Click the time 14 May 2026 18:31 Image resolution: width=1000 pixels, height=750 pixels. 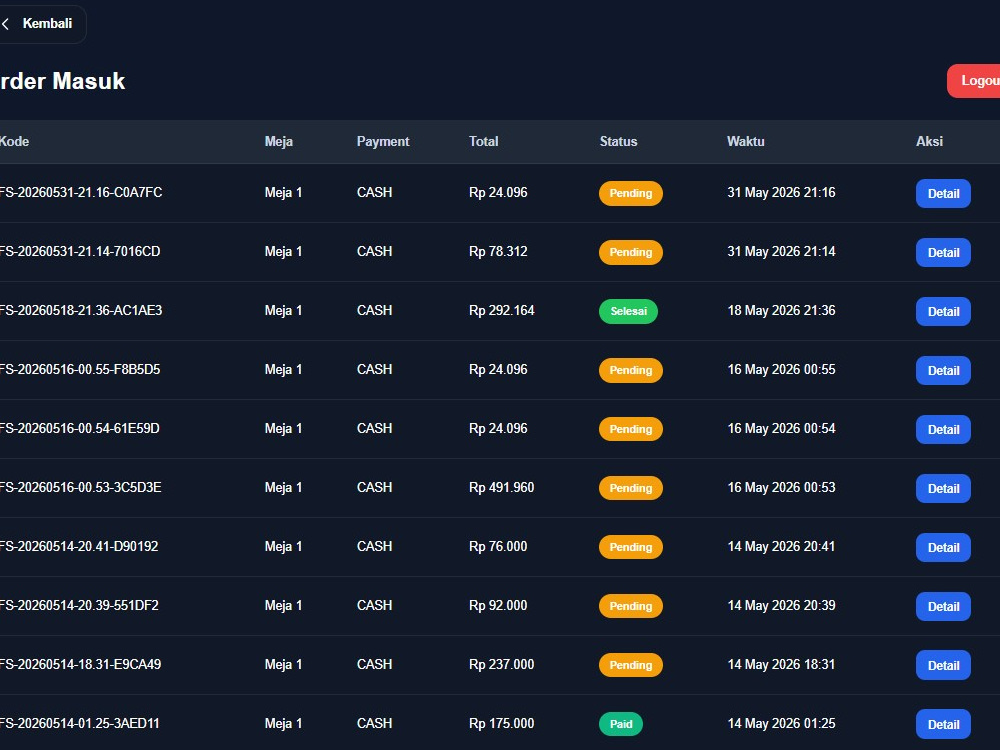coord(781,665)
